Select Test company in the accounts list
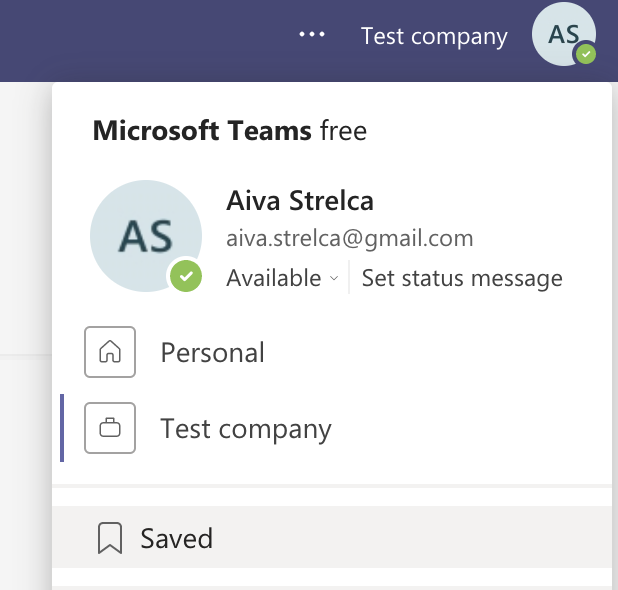The height and width of the screenshot is (590, 618). pos(246,429)
